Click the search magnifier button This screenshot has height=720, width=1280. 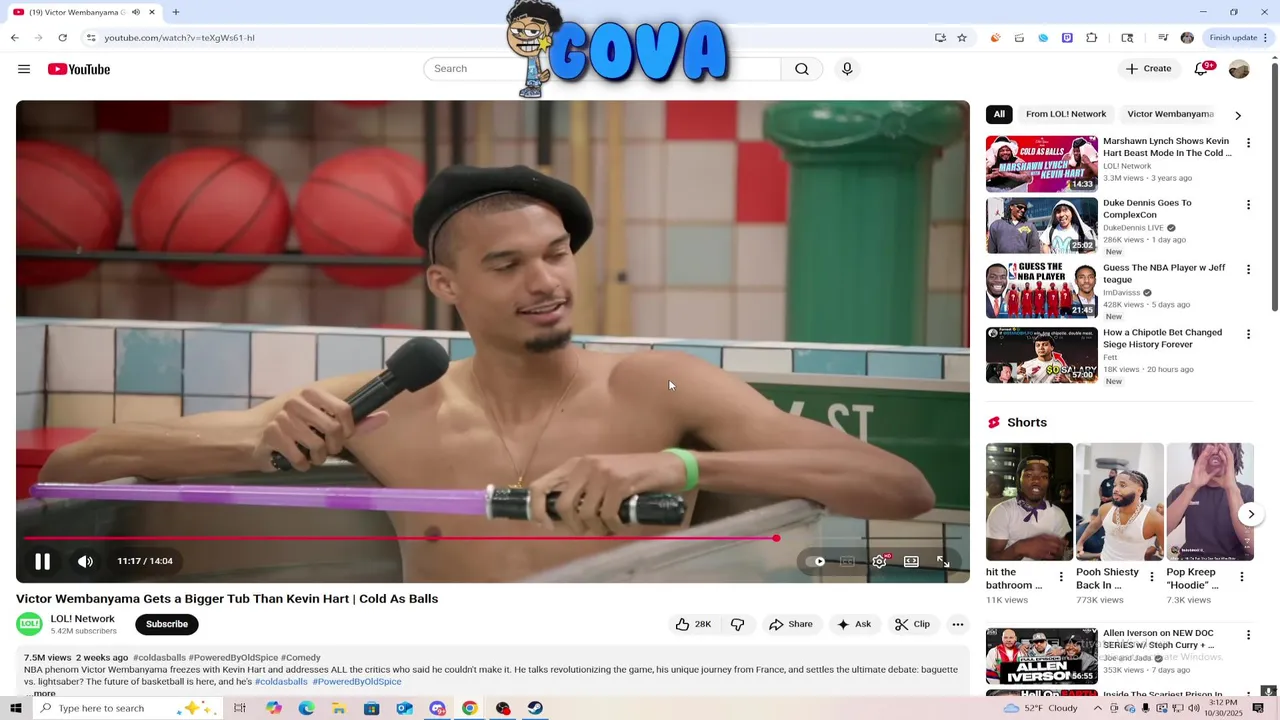point(802,69)
